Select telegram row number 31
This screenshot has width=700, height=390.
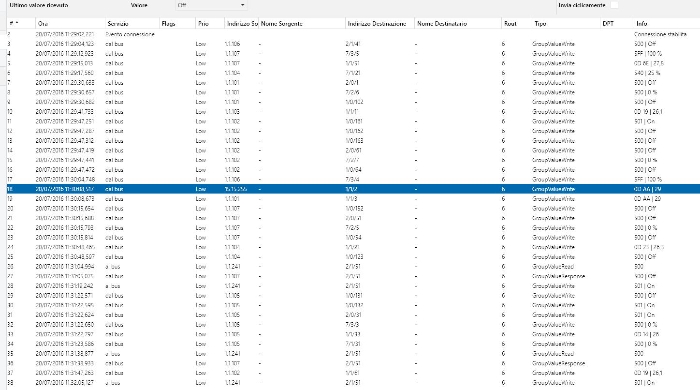click(x=353, y=315)
